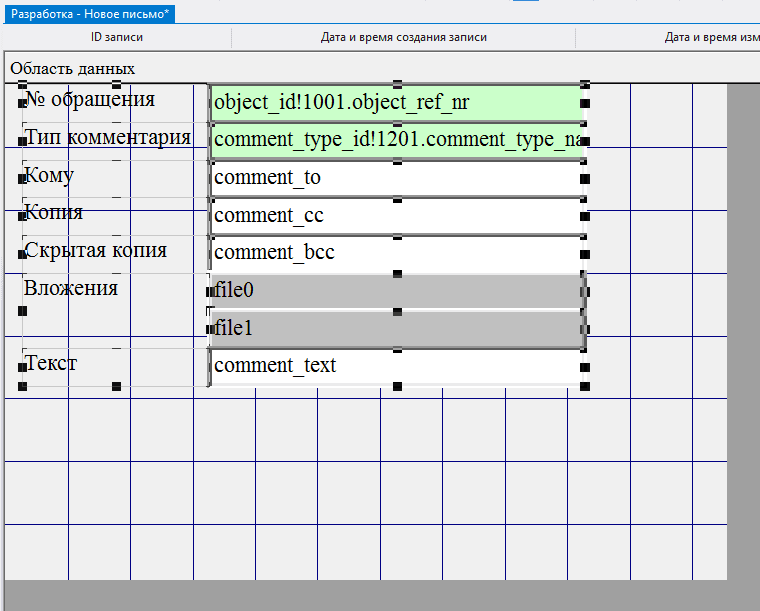Click the ID записи column header
The image size is (760, 611).
[117, 38]
